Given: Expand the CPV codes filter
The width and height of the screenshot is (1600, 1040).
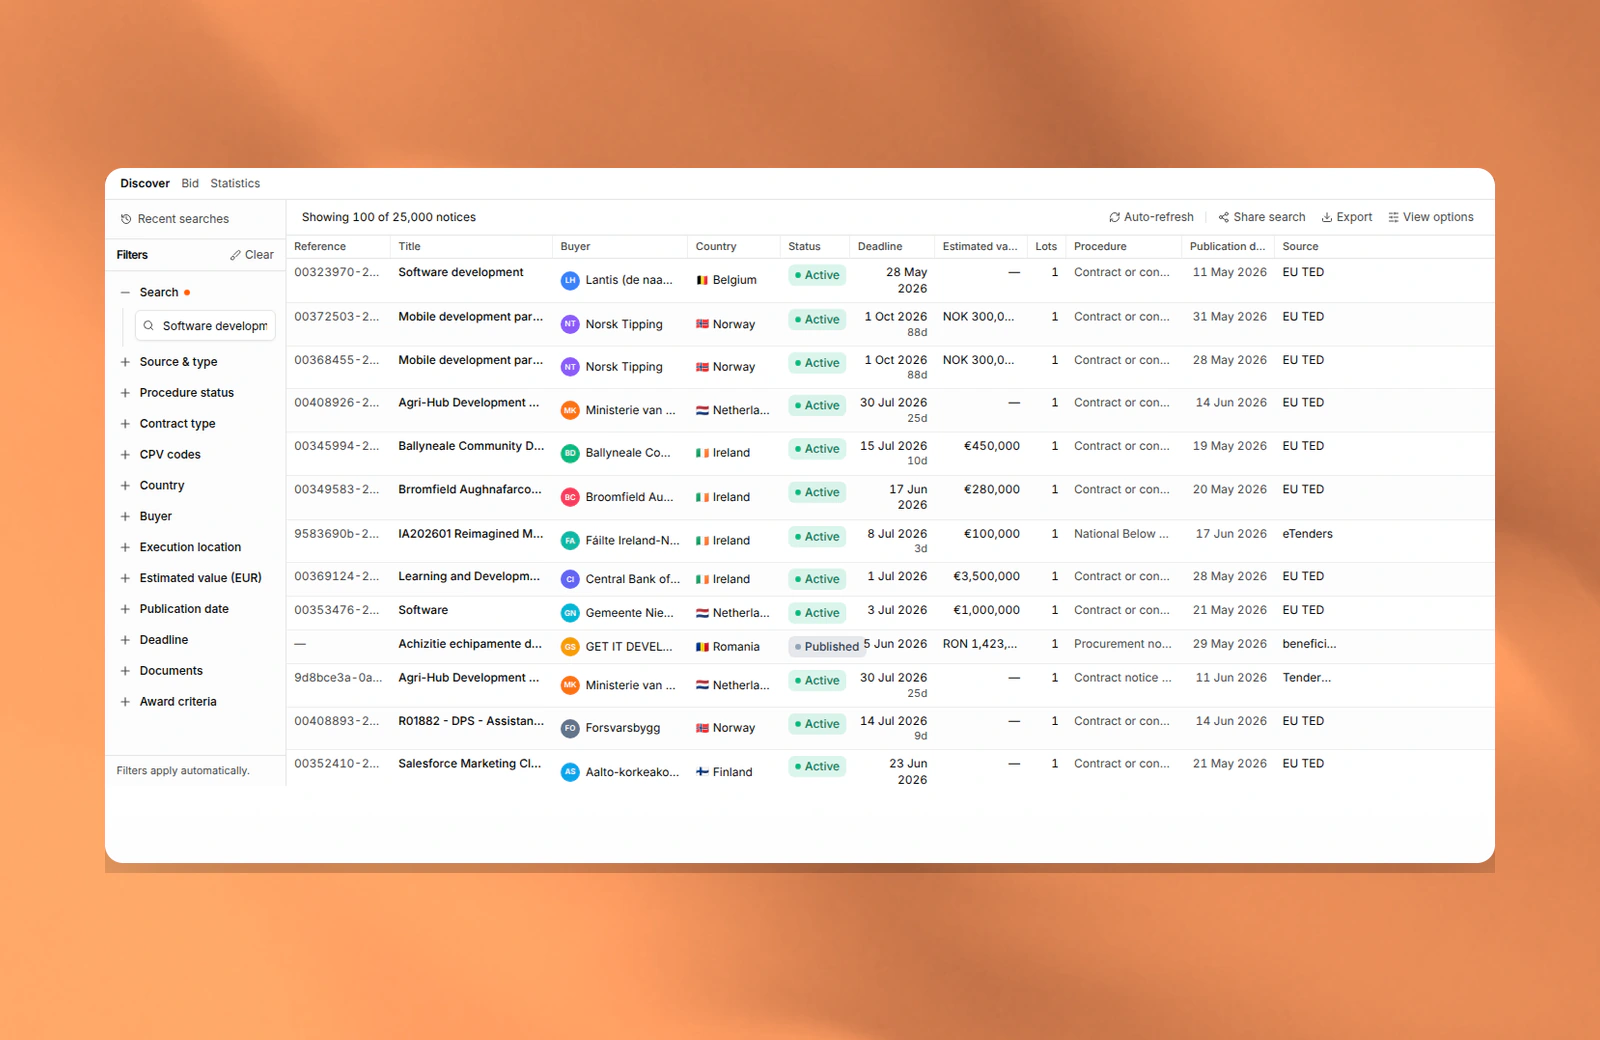Looking at the screenshot, I should pyautogui.click(x=125, y=455).
